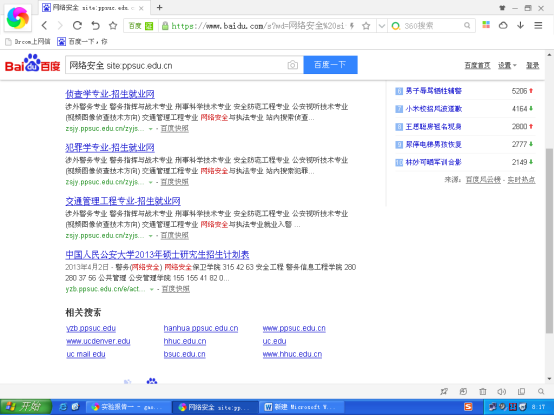Viewport: 554px width, 416px height.
Task: Click the 百度风云榜 source link
Action: point(483,180)
